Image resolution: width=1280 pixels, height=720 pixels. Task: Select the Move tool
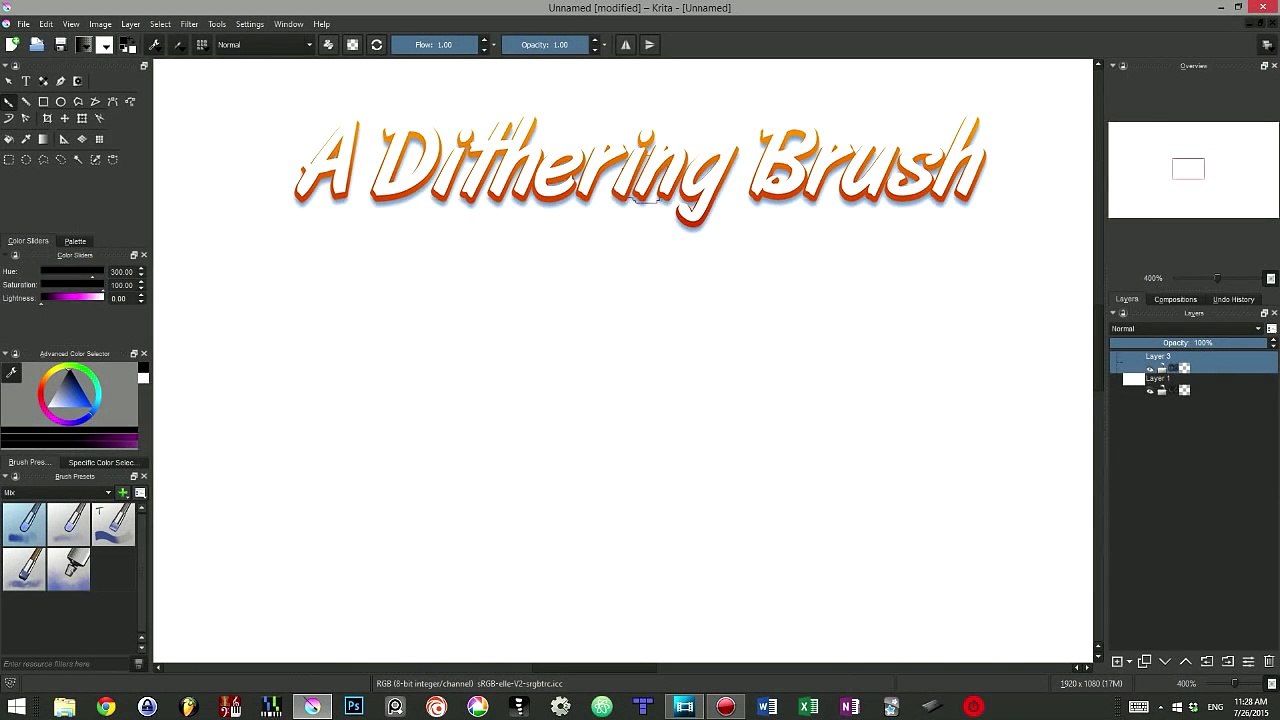[x=64, y=118]
